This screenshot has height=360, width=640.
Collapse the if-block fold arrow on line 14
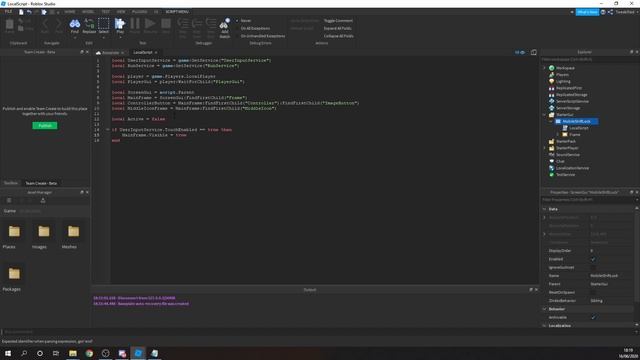pyautogui.click(x=107, y=129)
